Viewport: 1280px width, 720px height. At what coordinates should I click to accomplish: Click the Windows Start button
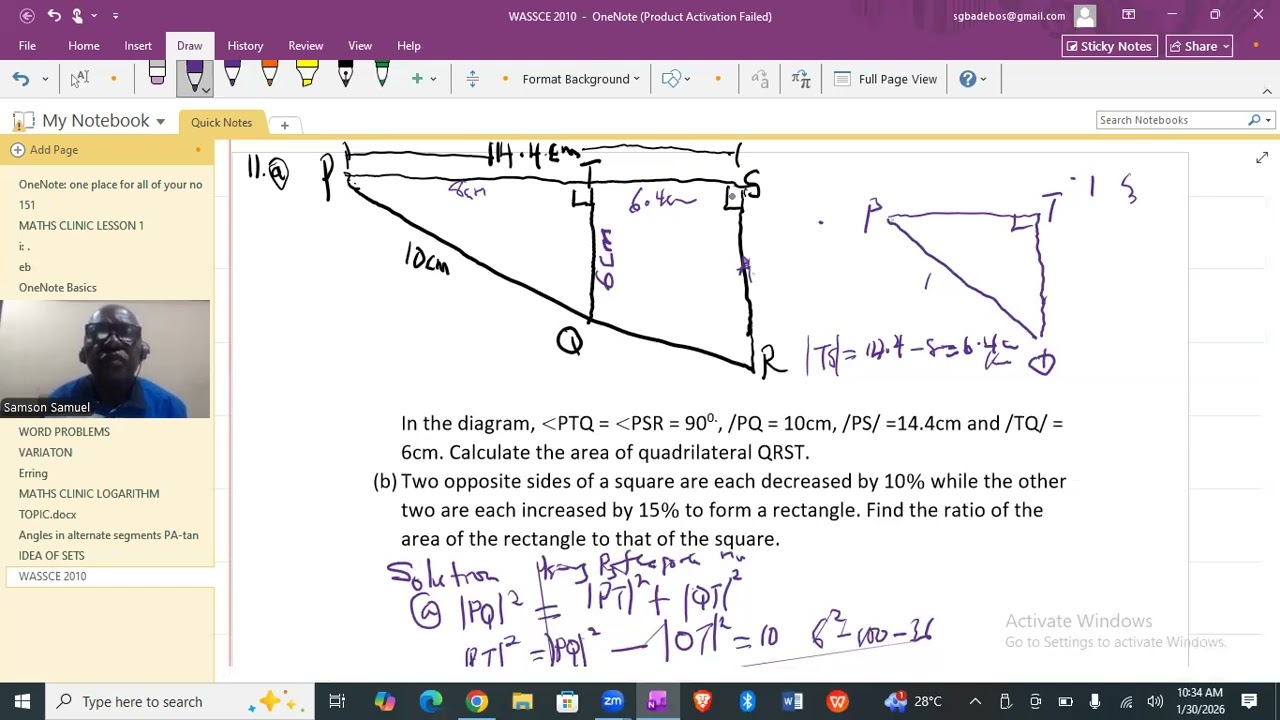click(x=22, y=702)
